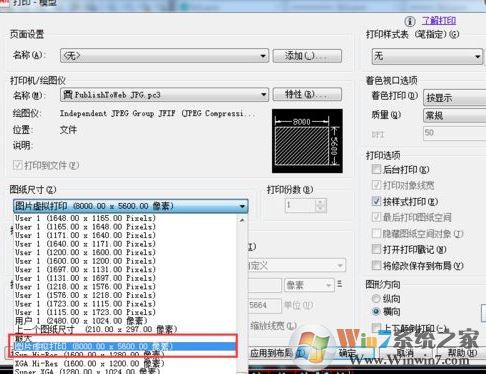Click the scale value field showing 5664
Image resolution: width=486 pixels, height=374 pixels.
(x=265, y=305)
